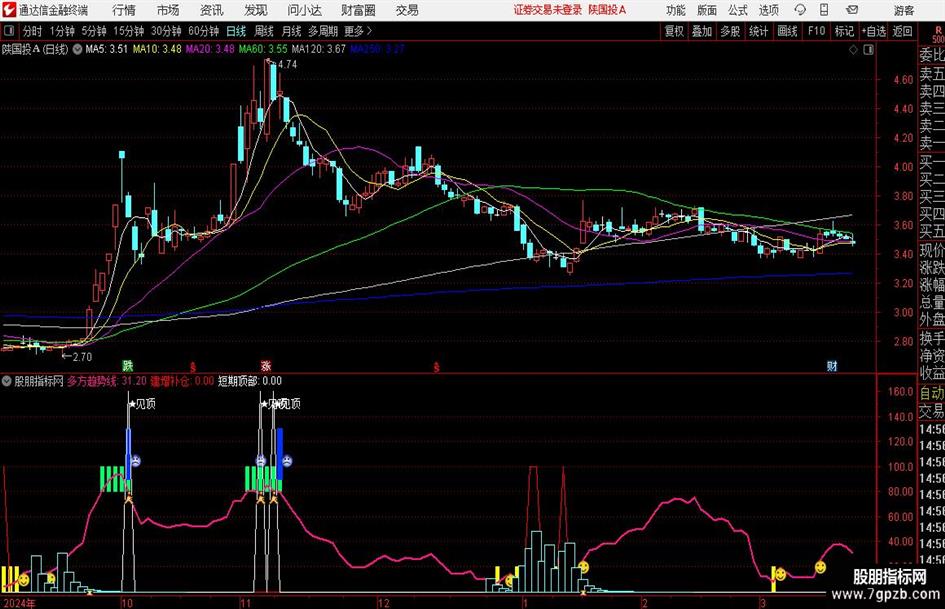Image resolution: width=945 pixels, height=609 pixels.
Task: Open the 多周期 multi-period view
Action: point(322,31)
